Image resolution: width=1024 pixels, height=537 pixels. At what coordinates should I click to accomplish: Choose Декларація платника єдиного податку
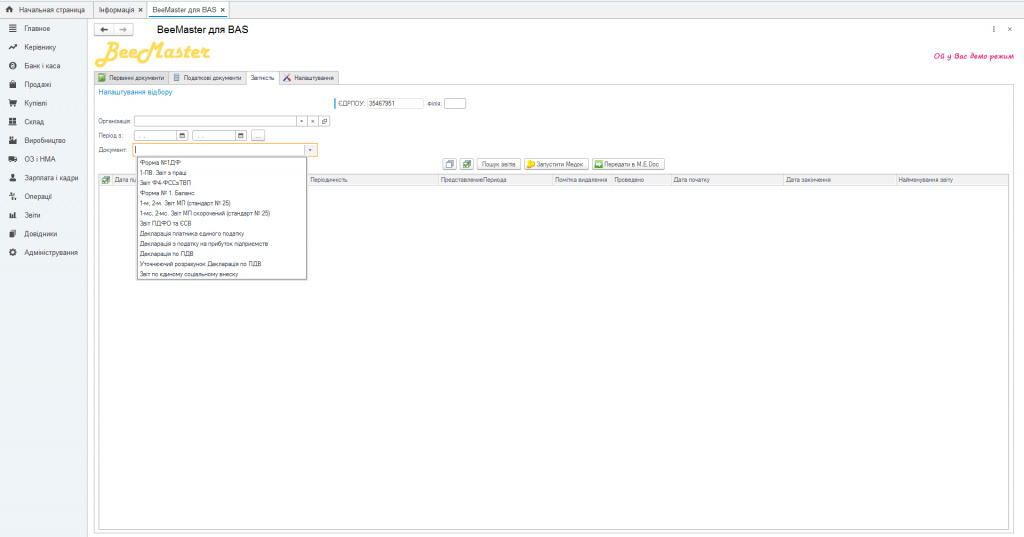coord(221,233)
